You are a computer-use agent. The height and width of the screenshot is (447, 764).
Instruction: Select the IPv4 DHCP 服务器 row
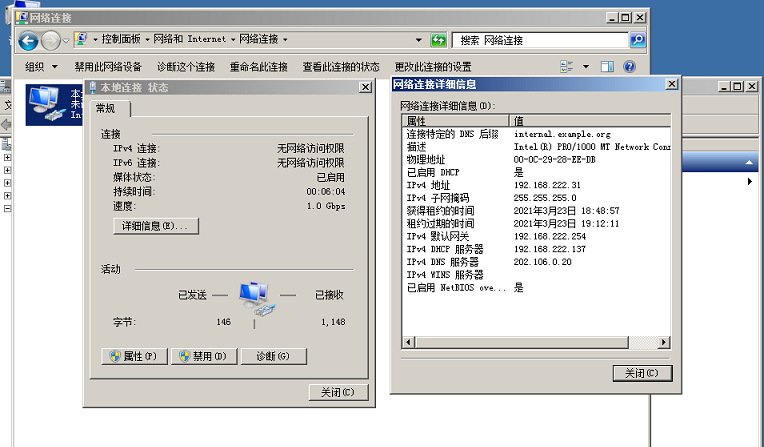pos(536,249)
